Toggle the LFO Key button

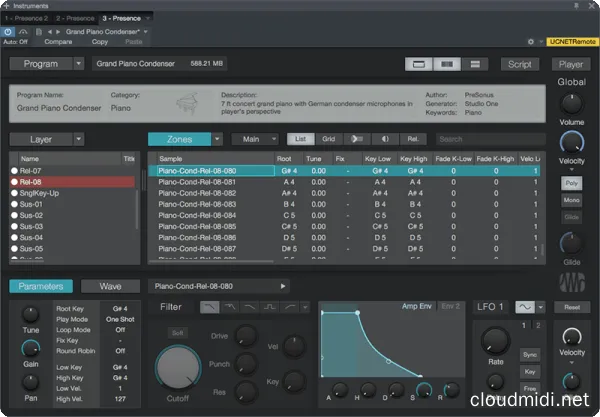[530, 371]
